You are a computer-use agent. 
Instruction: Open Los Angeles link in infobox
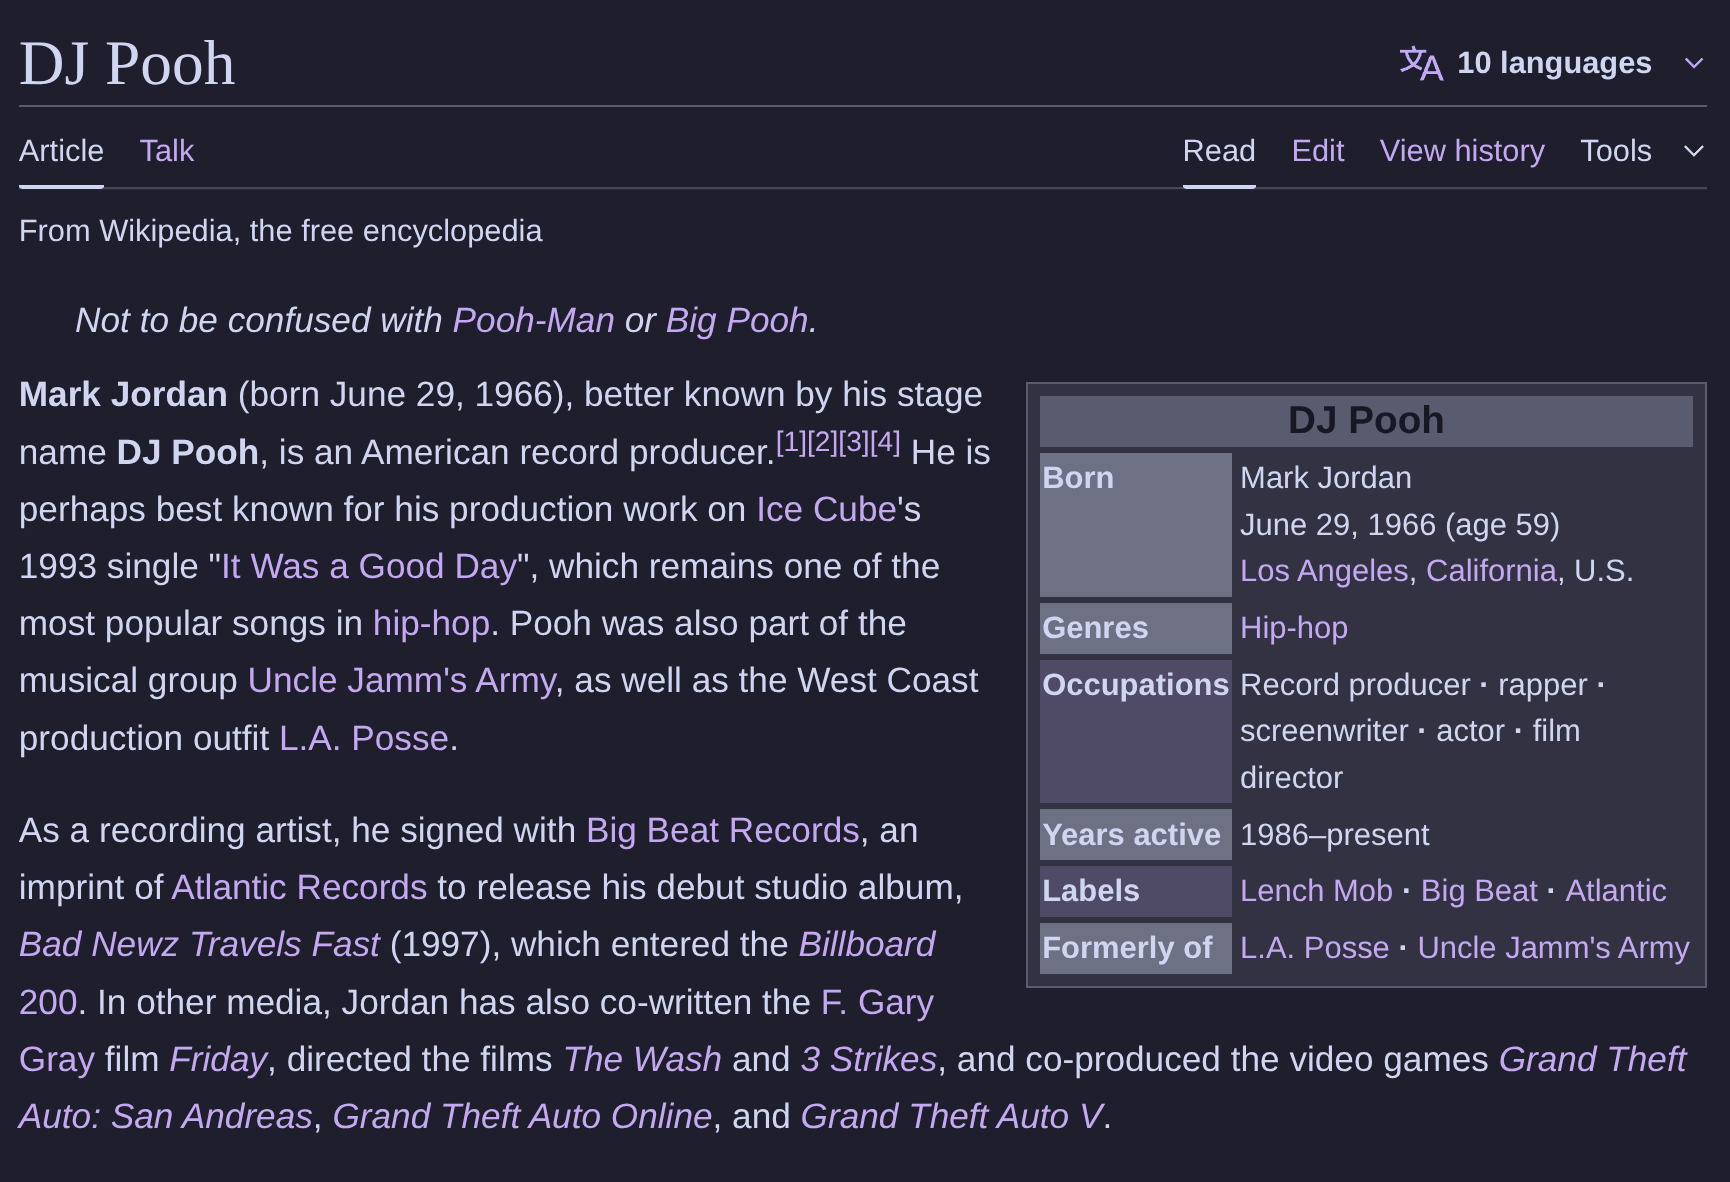point(1324,571)
